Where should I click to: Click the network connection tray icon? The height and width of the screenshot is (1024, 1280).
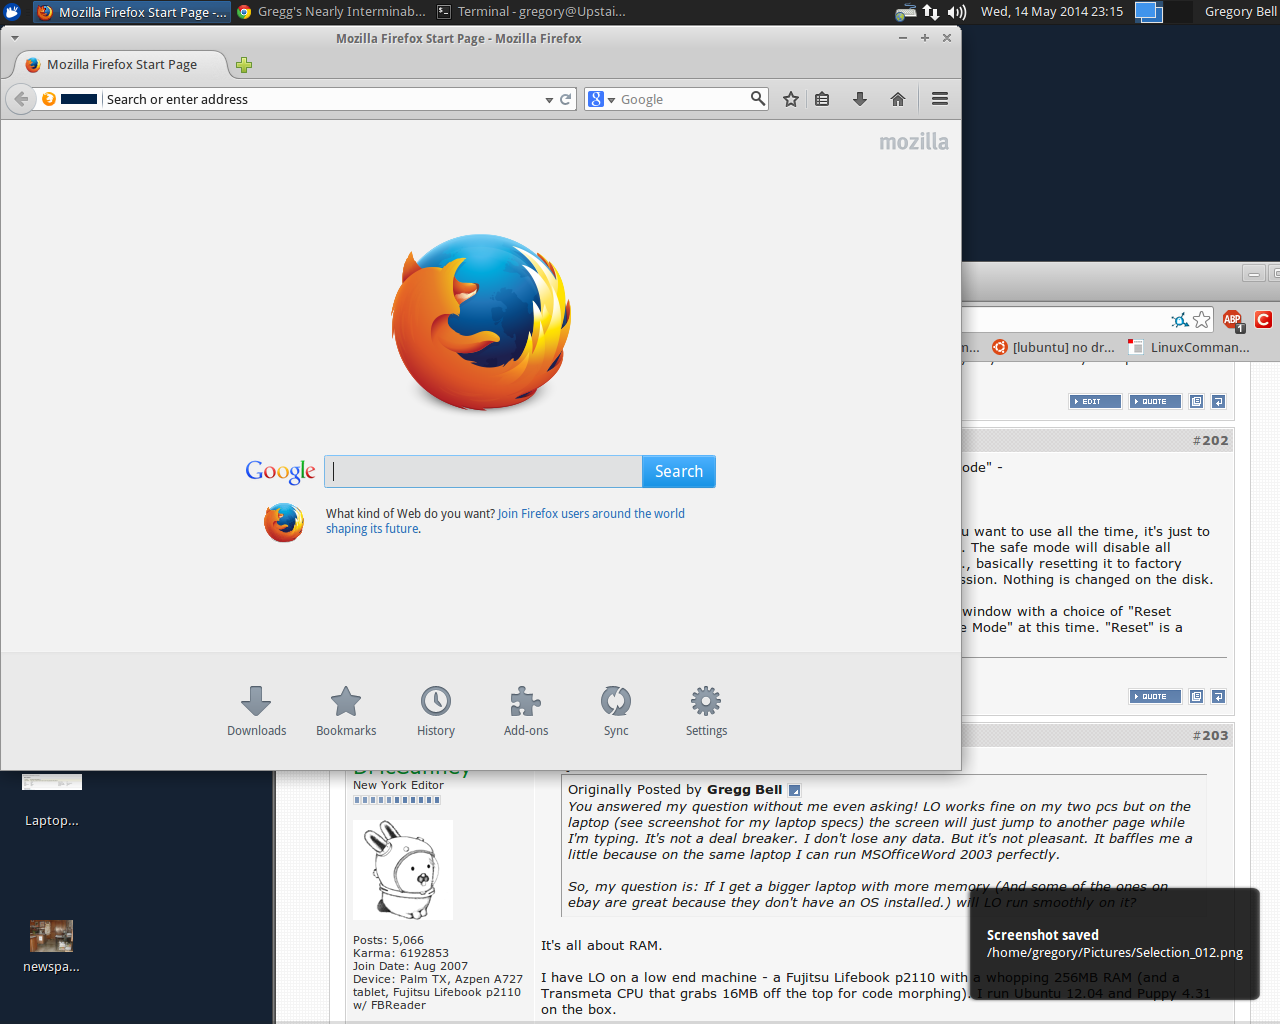tap(931, 12)
